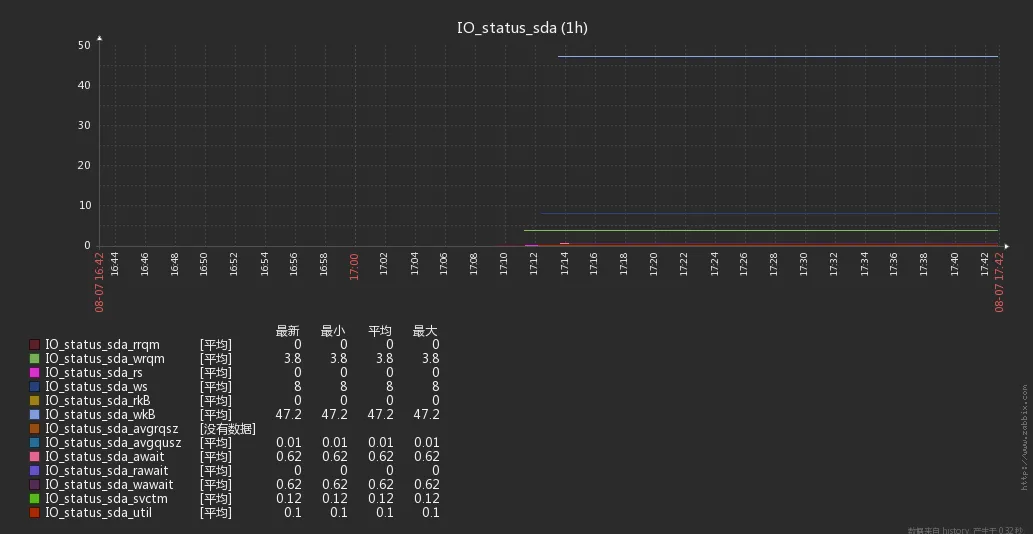Screen dimensions: 1033x534
Task: Click the y-axis label 20
Action: click(84, 165)
